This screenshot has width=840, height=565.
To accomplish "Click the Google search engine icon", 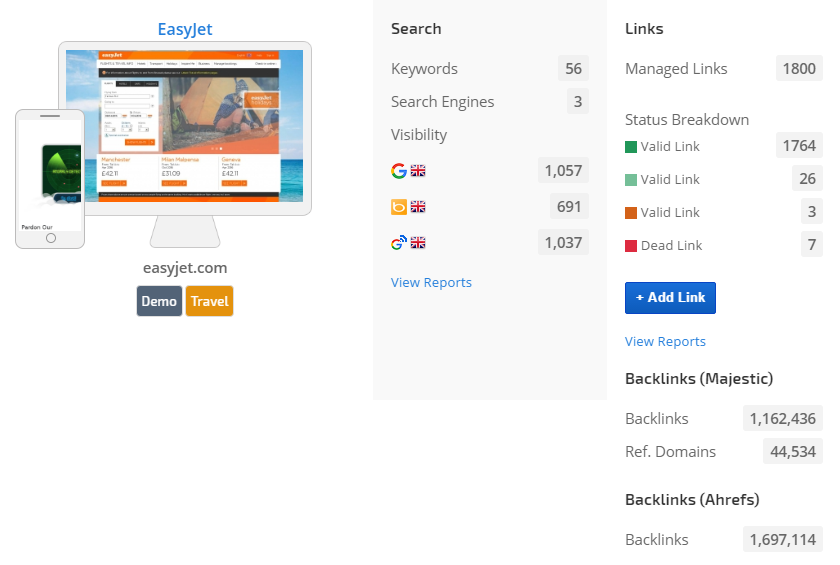I will 399,171.
